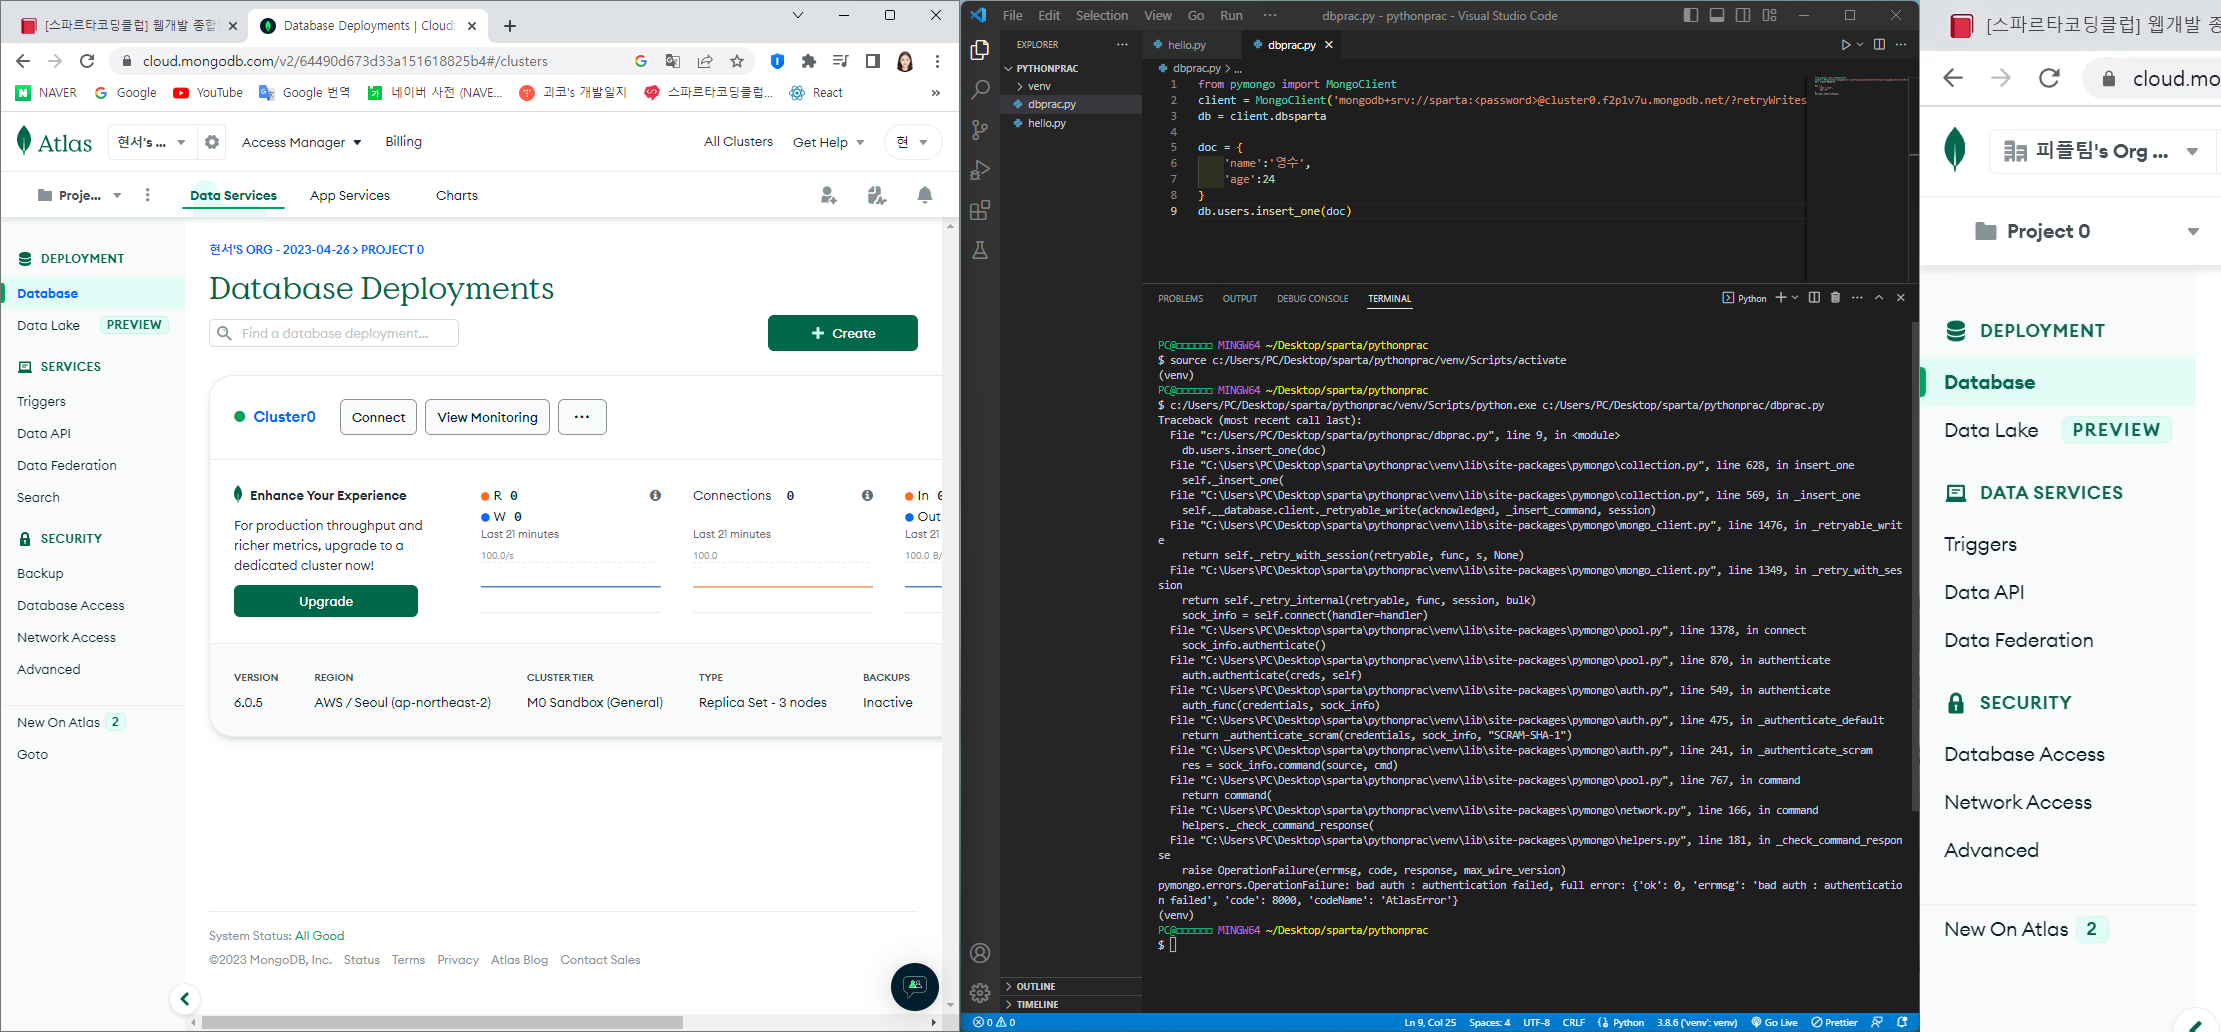The image size is (2221, 1032).
Task: Click the green Create button
Action: coord(843,333)
